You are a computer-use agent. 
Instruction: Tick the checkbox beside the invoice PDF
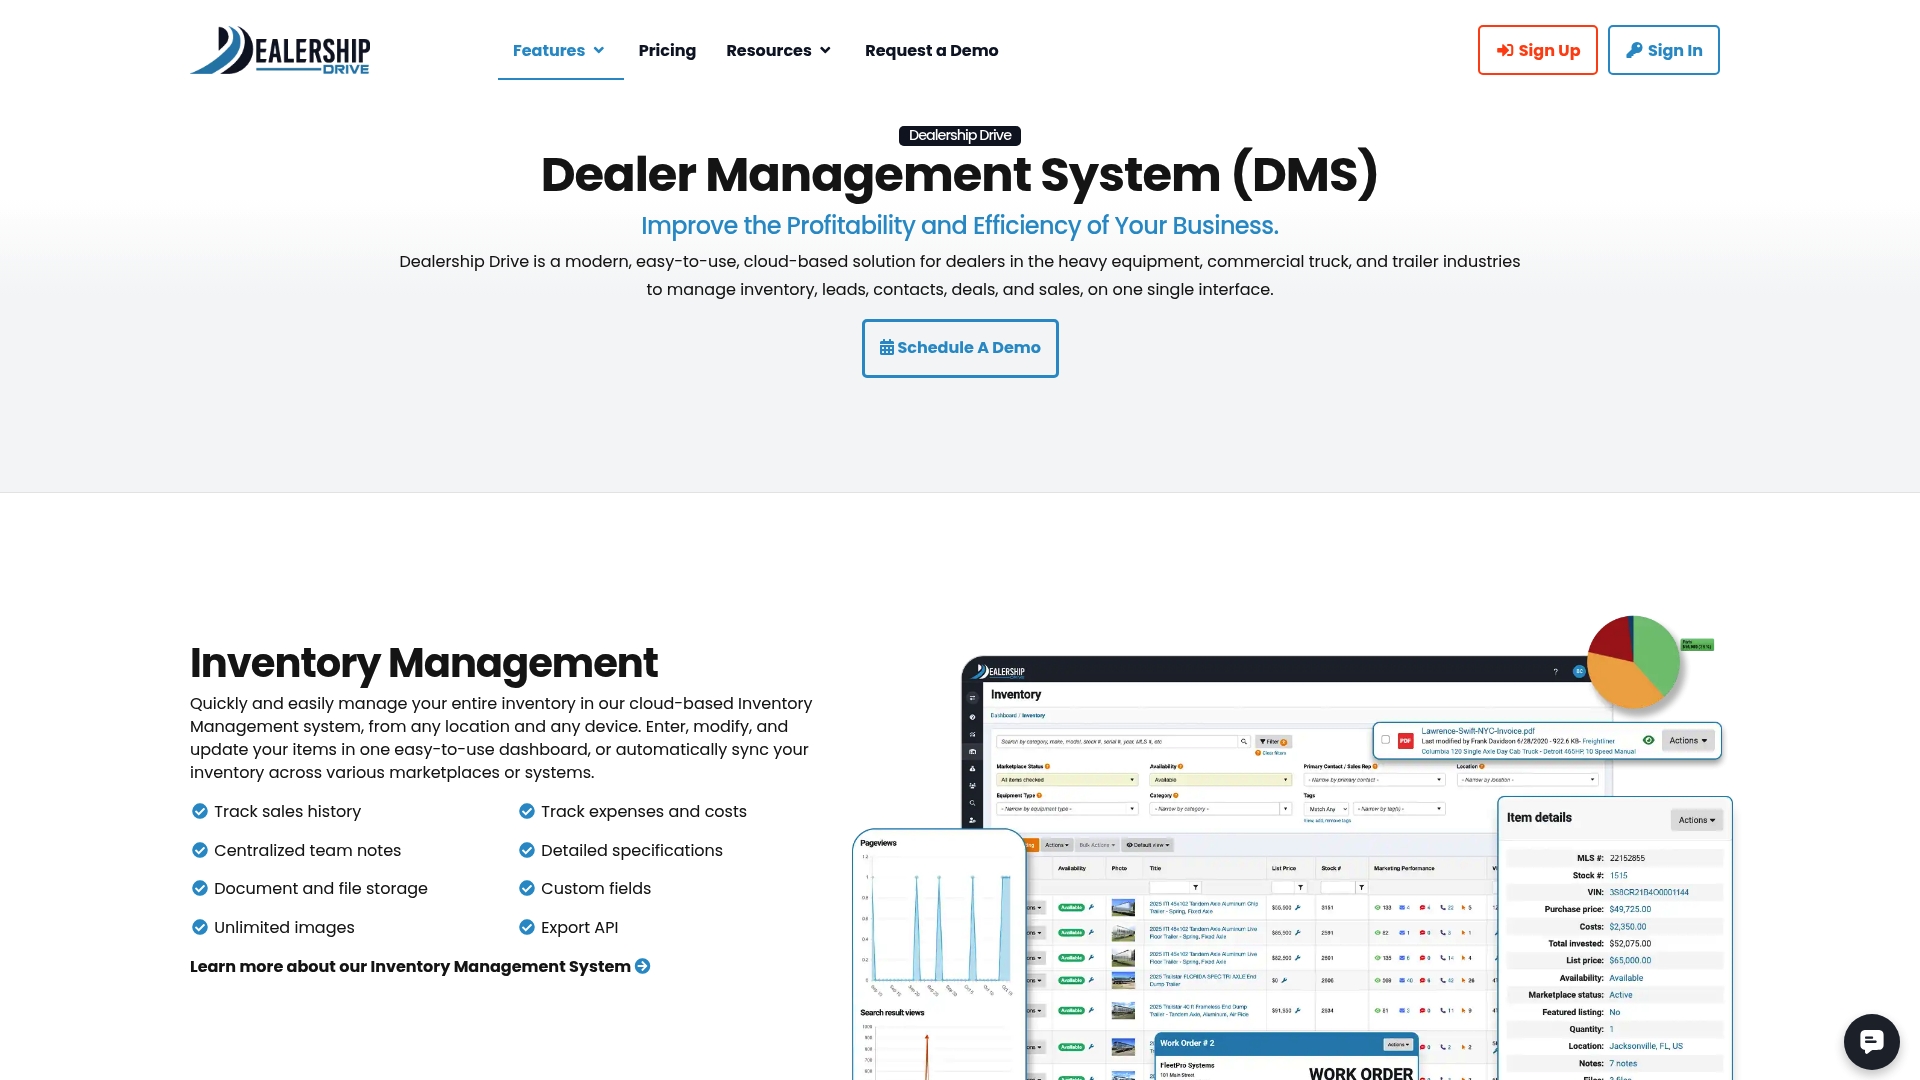(1385, 740)
